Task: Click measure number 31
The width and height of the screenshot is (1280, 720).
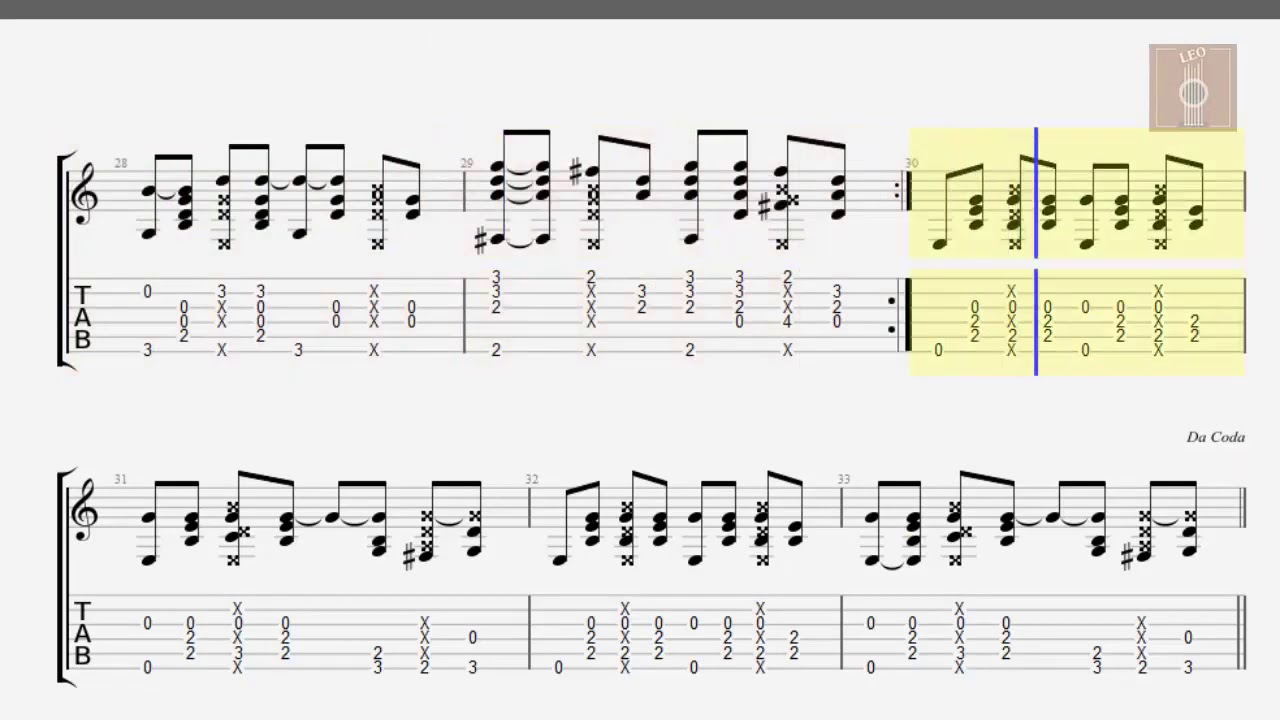Action: point(121,479)
